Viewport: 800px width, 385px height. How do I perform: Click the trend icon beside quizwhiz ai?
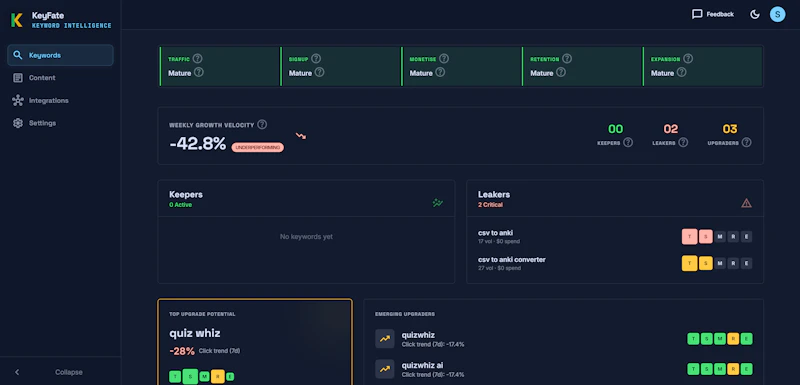385,369
